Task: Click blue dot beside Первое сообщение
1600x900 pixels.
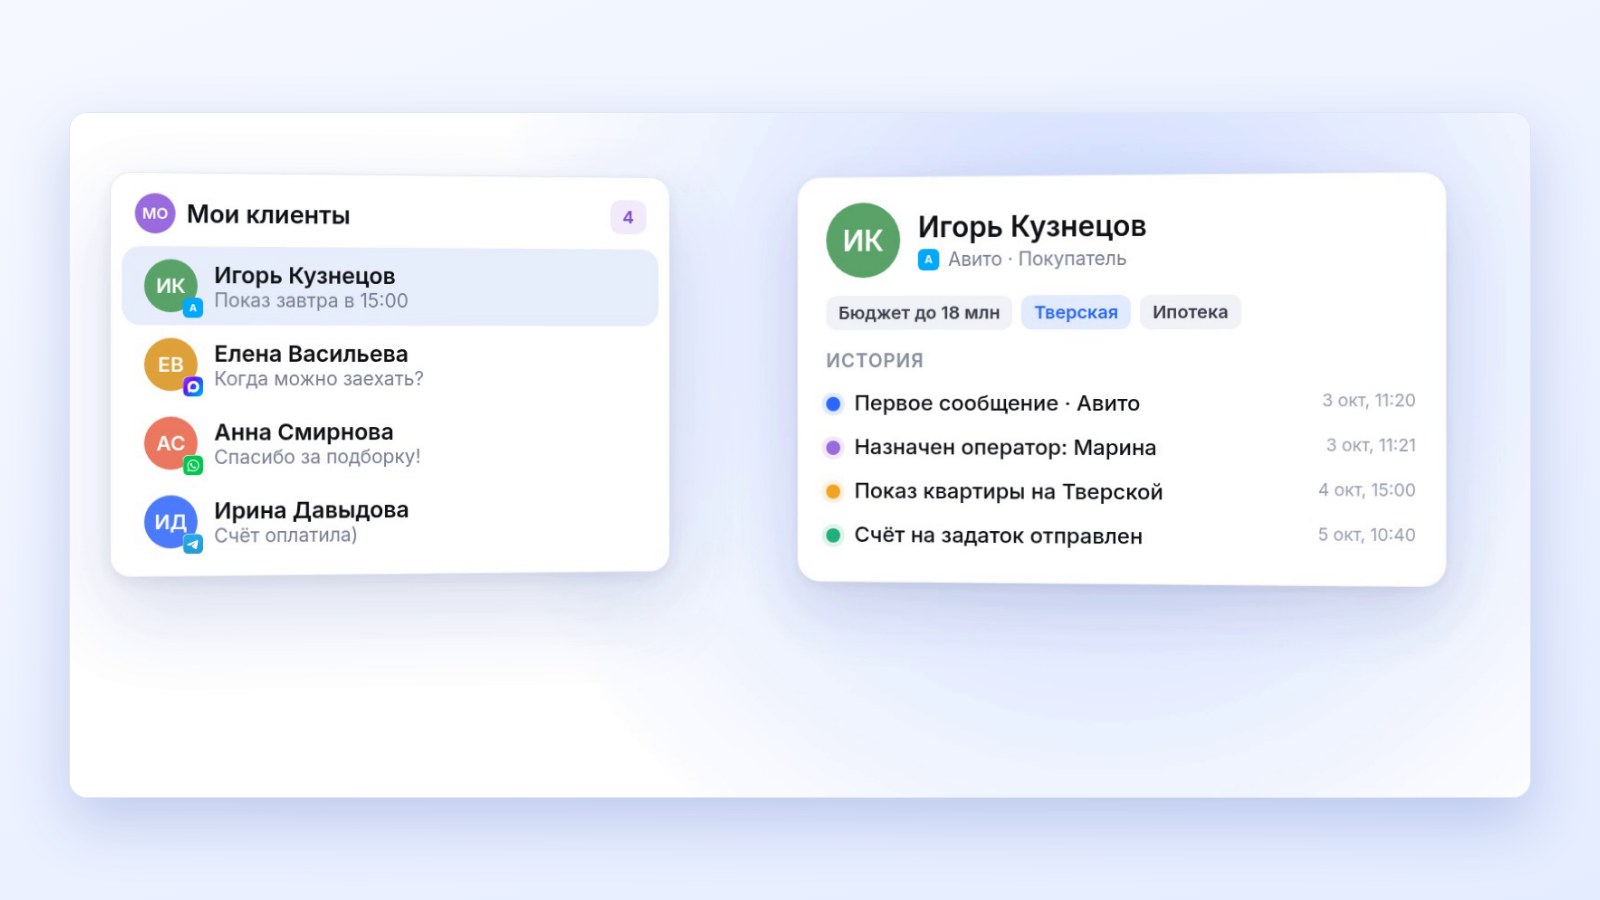Action: pos(833,404)
